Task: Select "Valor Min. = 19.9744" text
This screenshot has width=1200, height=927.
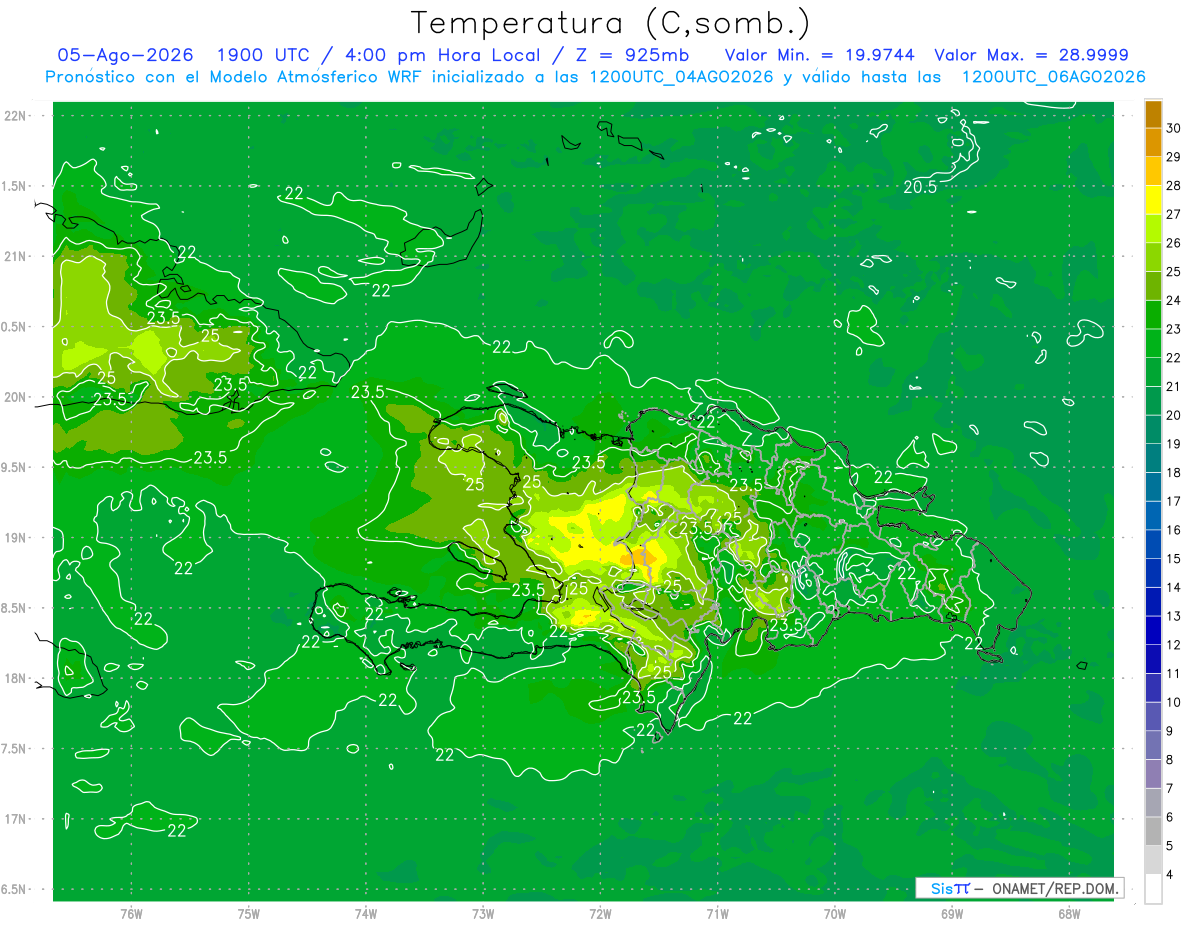Action: point(819,55)
